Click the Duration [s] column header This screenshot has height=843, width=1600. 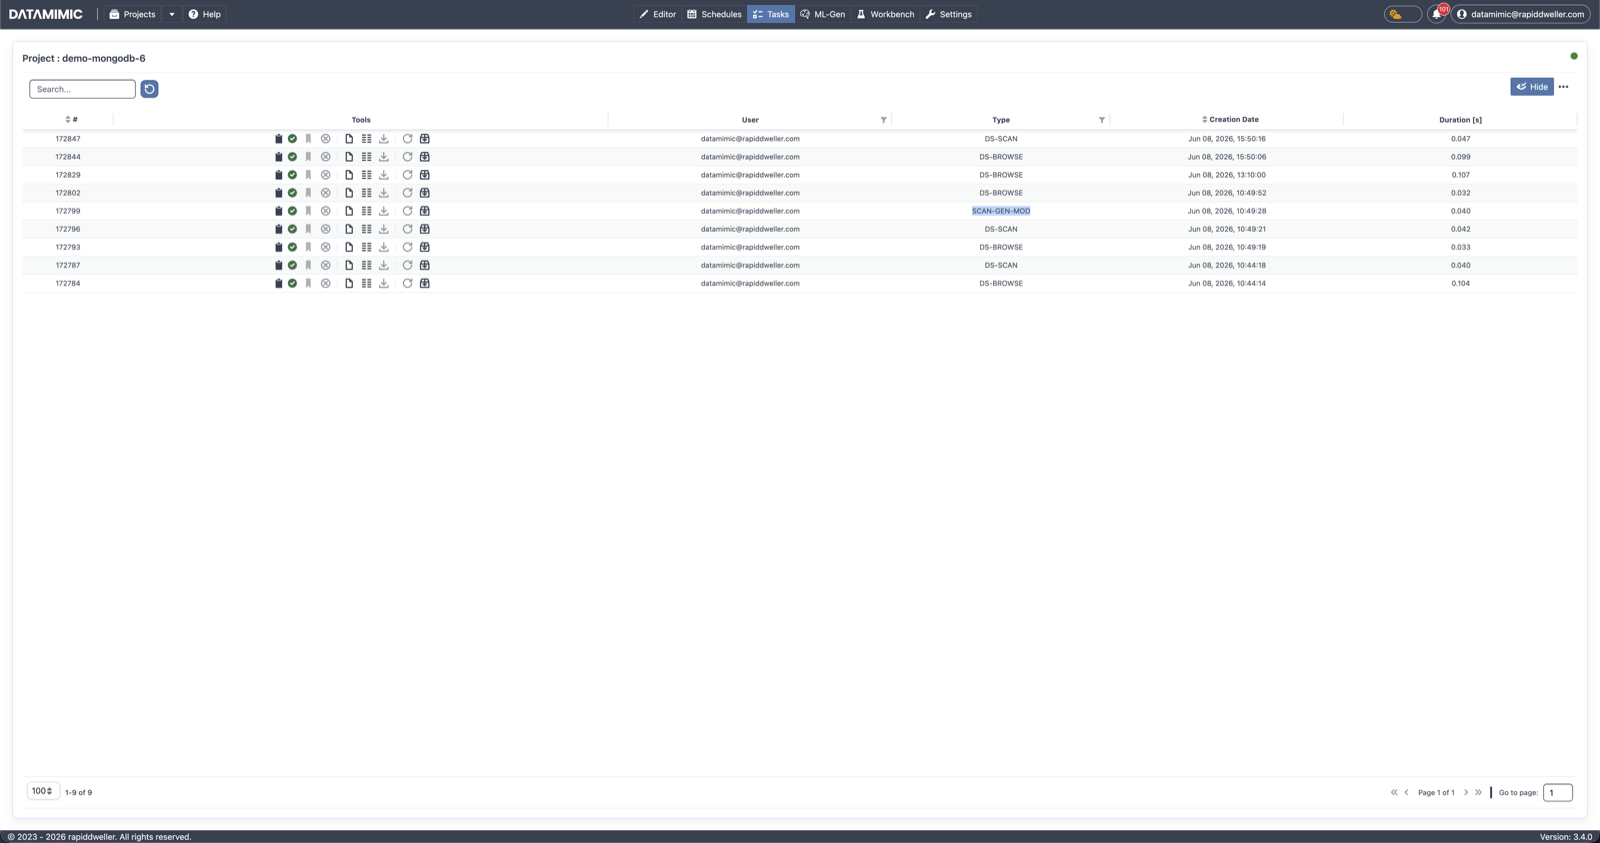(x=1460, y=120)
